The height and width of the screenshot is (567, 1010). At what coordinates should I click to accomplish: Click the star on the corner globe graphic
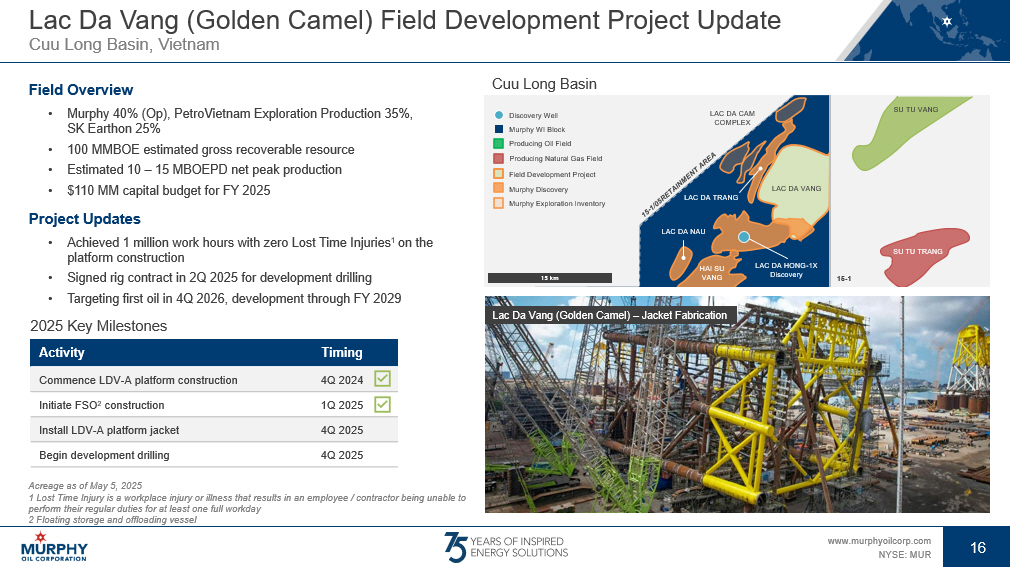[947, 21]
